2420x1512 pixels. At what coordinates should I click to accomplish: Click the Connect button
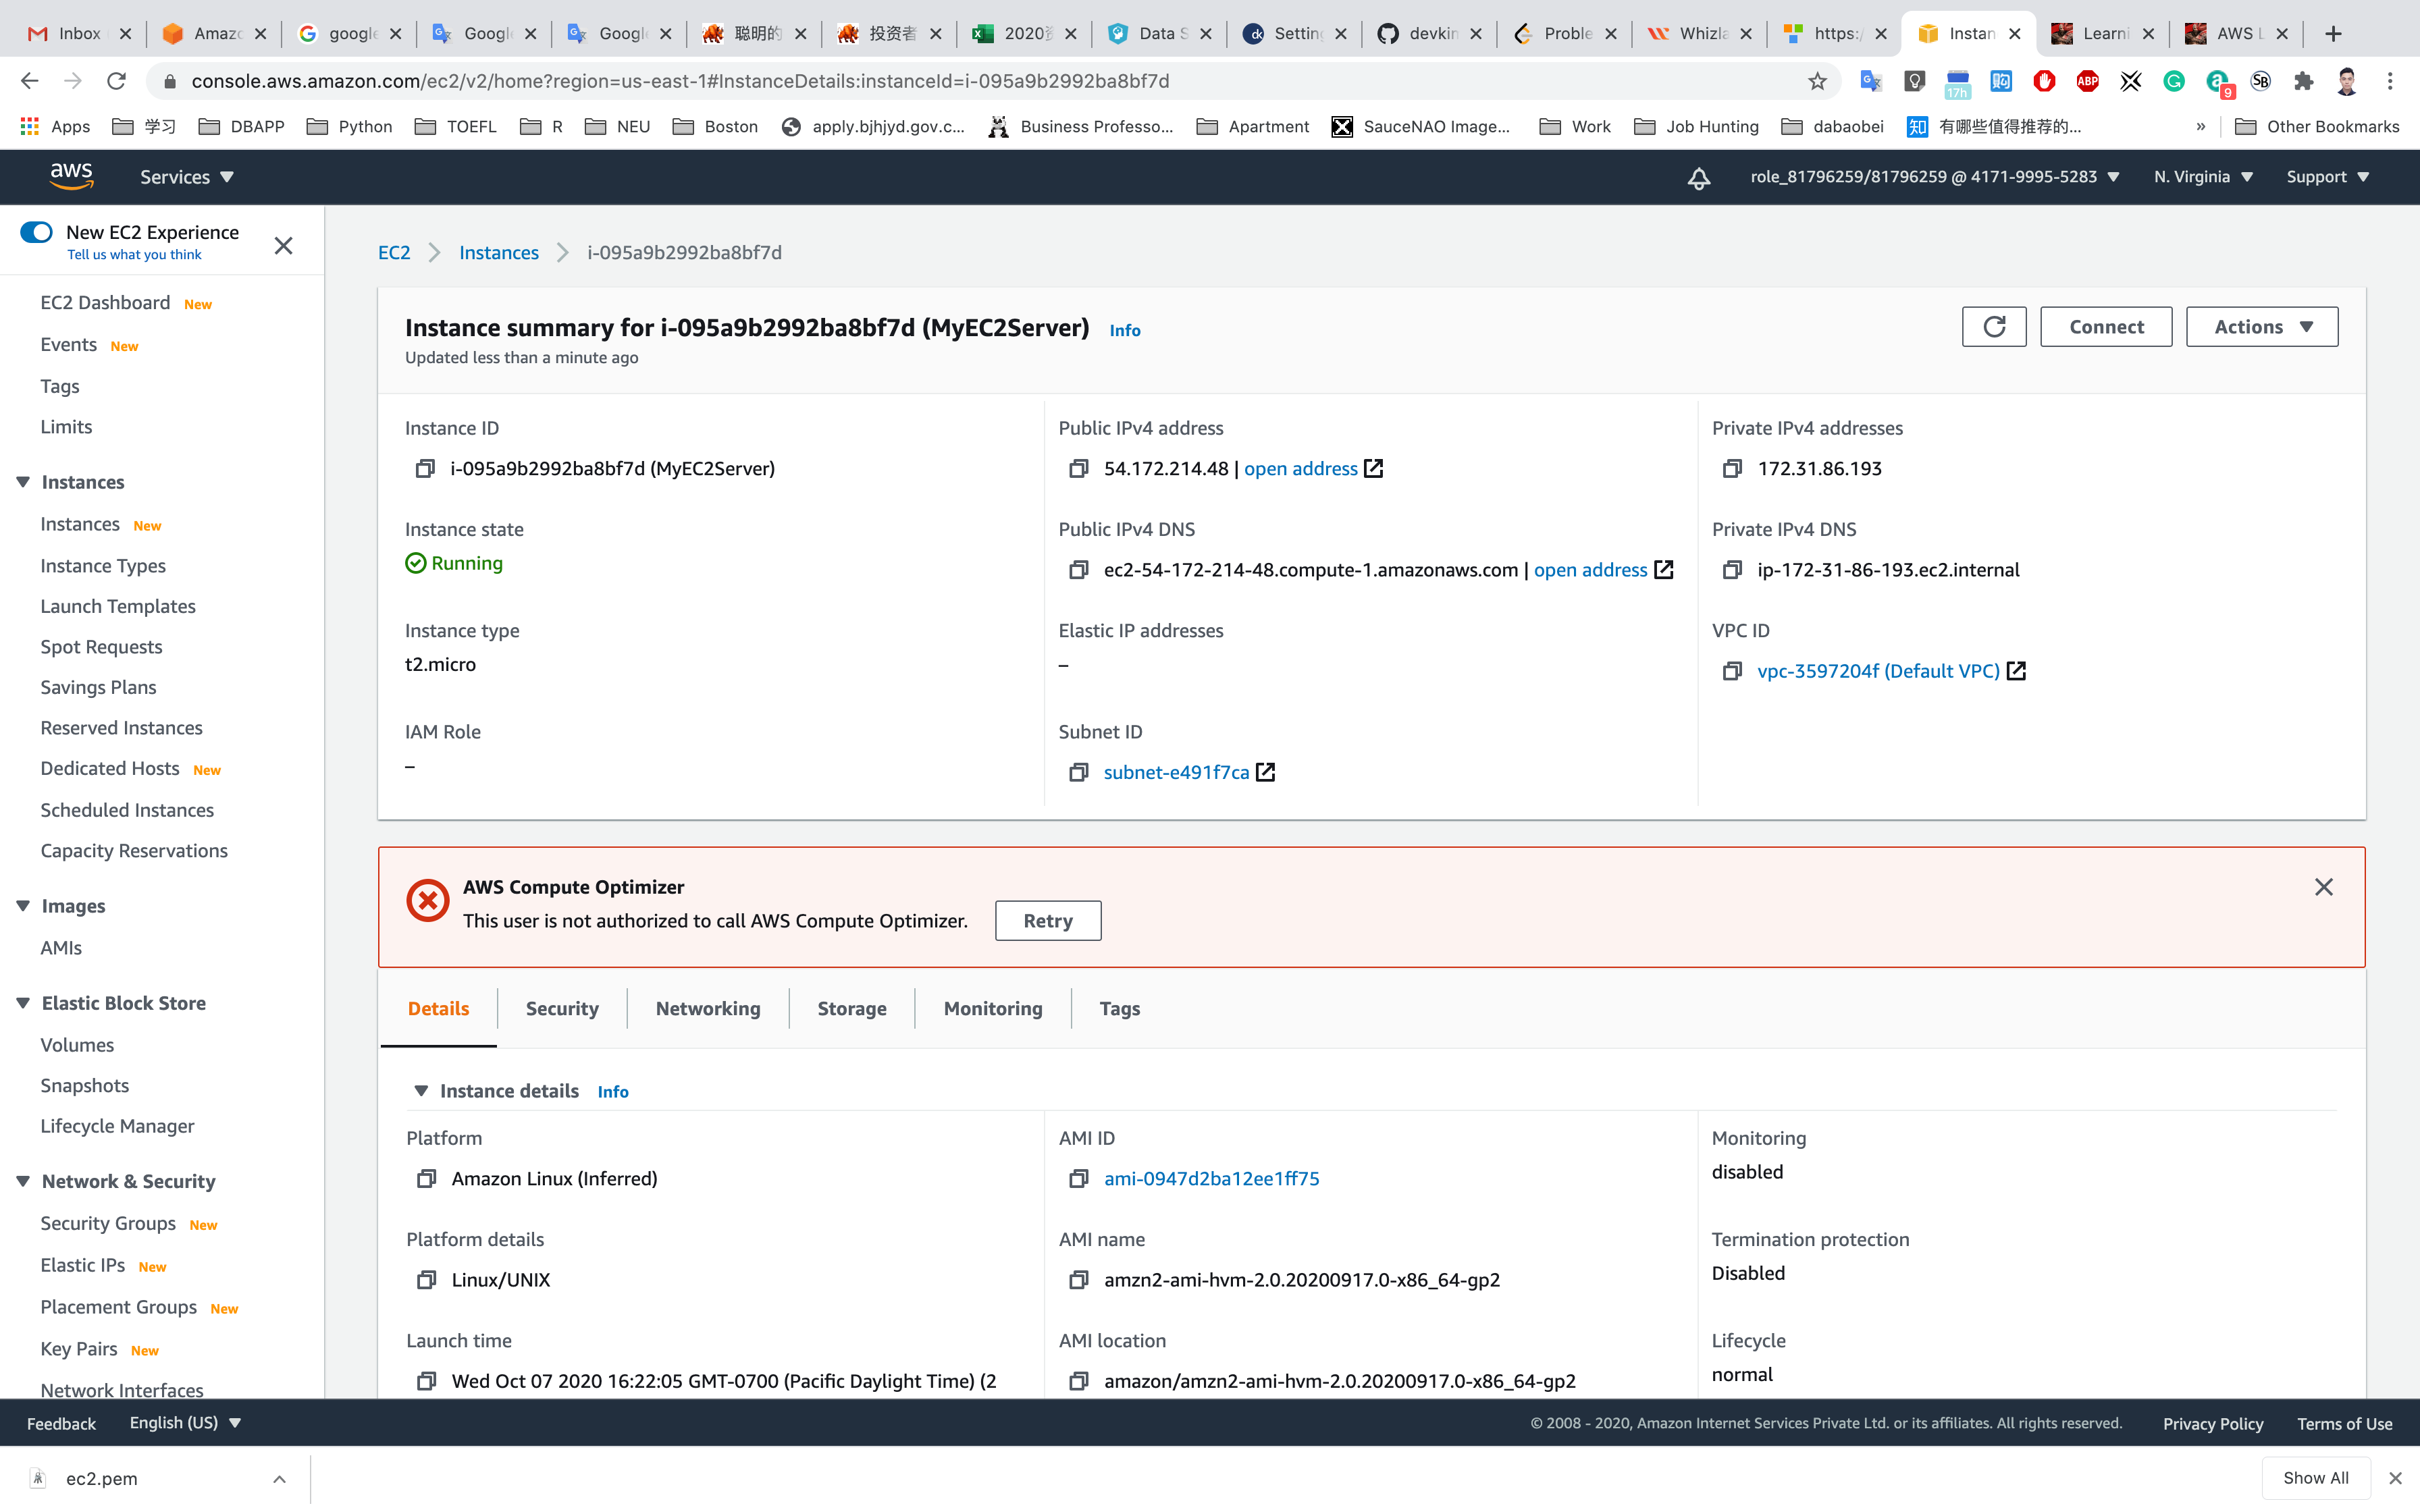point(2105,327)
